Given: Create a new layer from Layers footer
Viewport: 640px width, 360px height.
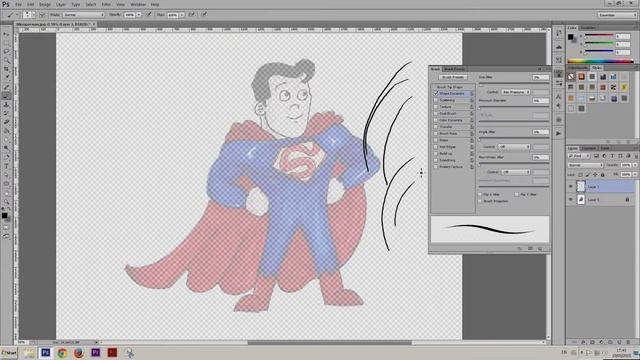Looking at the screenshot, I should pyautogui.click(x=620, y=342).
